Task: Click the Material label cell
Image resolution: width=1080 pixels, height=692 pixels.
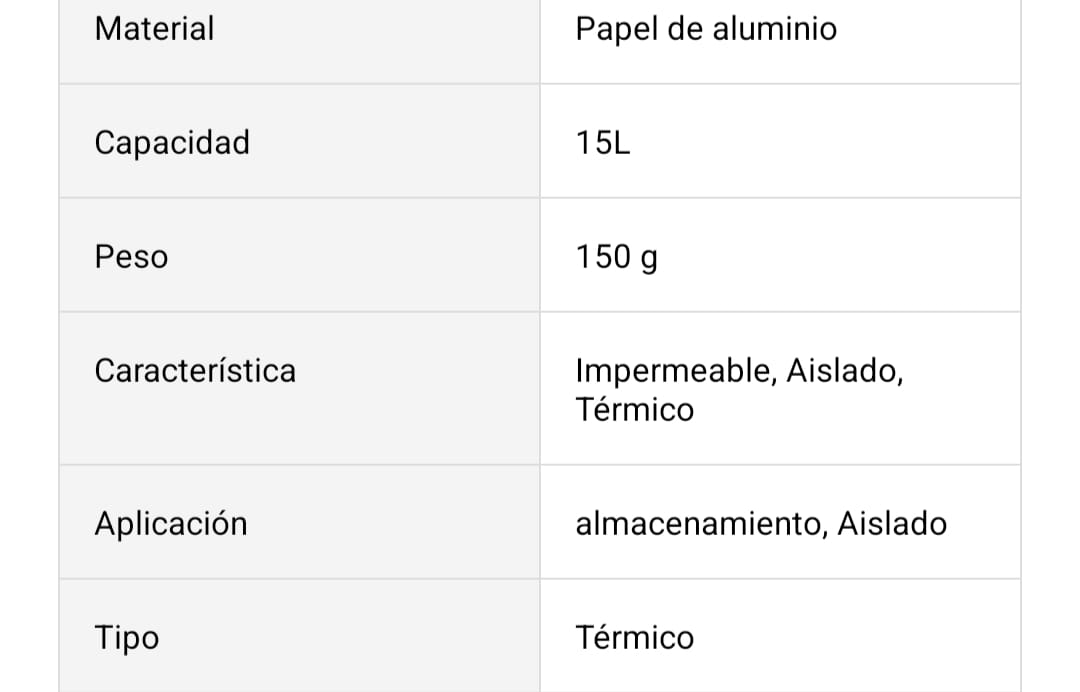Action: pos(154,28)
